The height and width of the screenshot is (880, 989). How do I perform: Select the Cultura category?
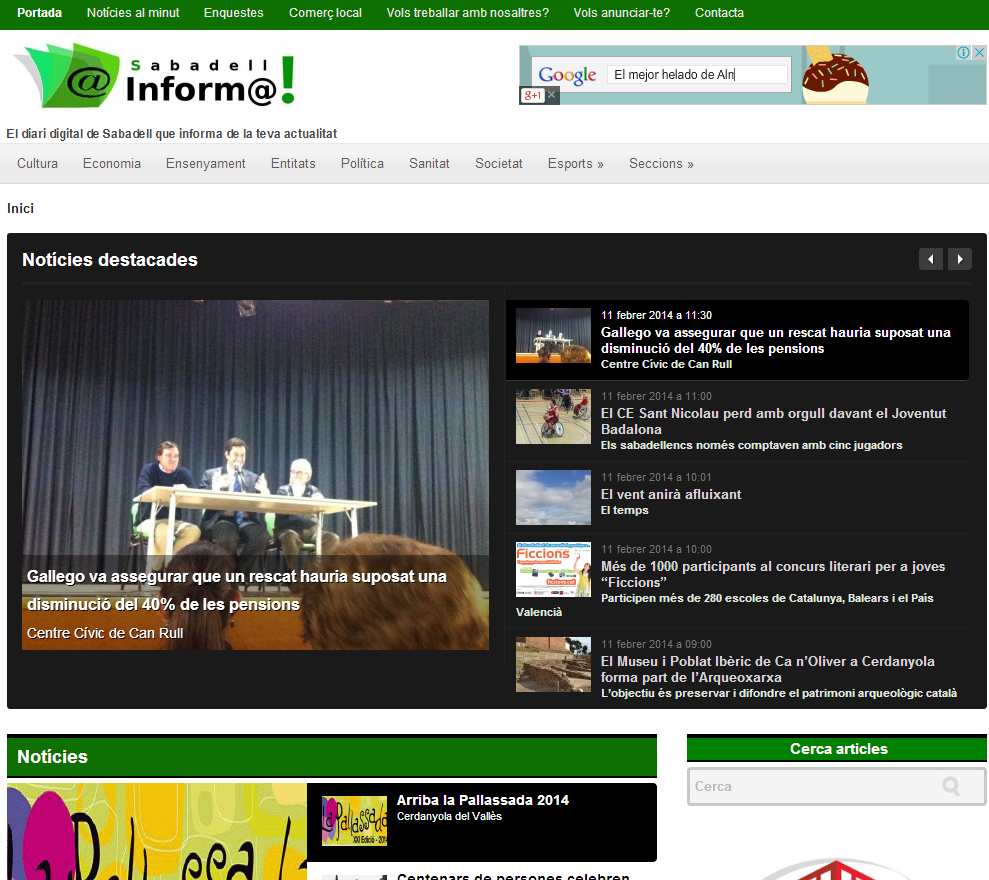coord(37,163)
